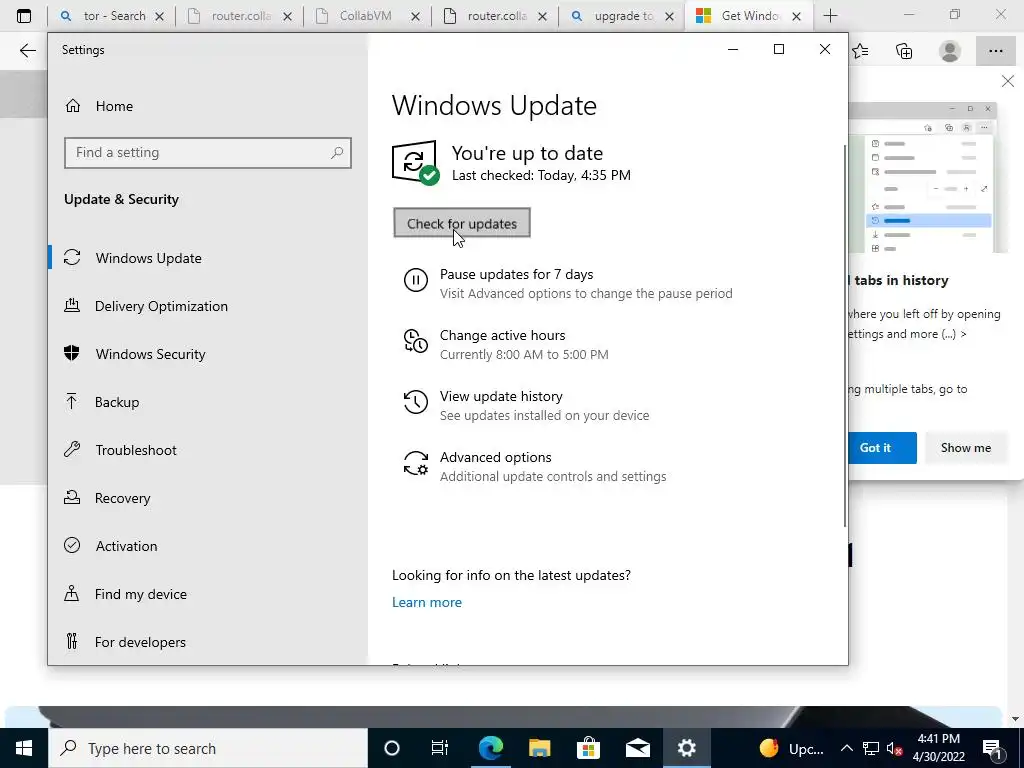Click the Find my device person icon
The height and width of the screenshot is (768, 1024).
click(x=72, y=594)
